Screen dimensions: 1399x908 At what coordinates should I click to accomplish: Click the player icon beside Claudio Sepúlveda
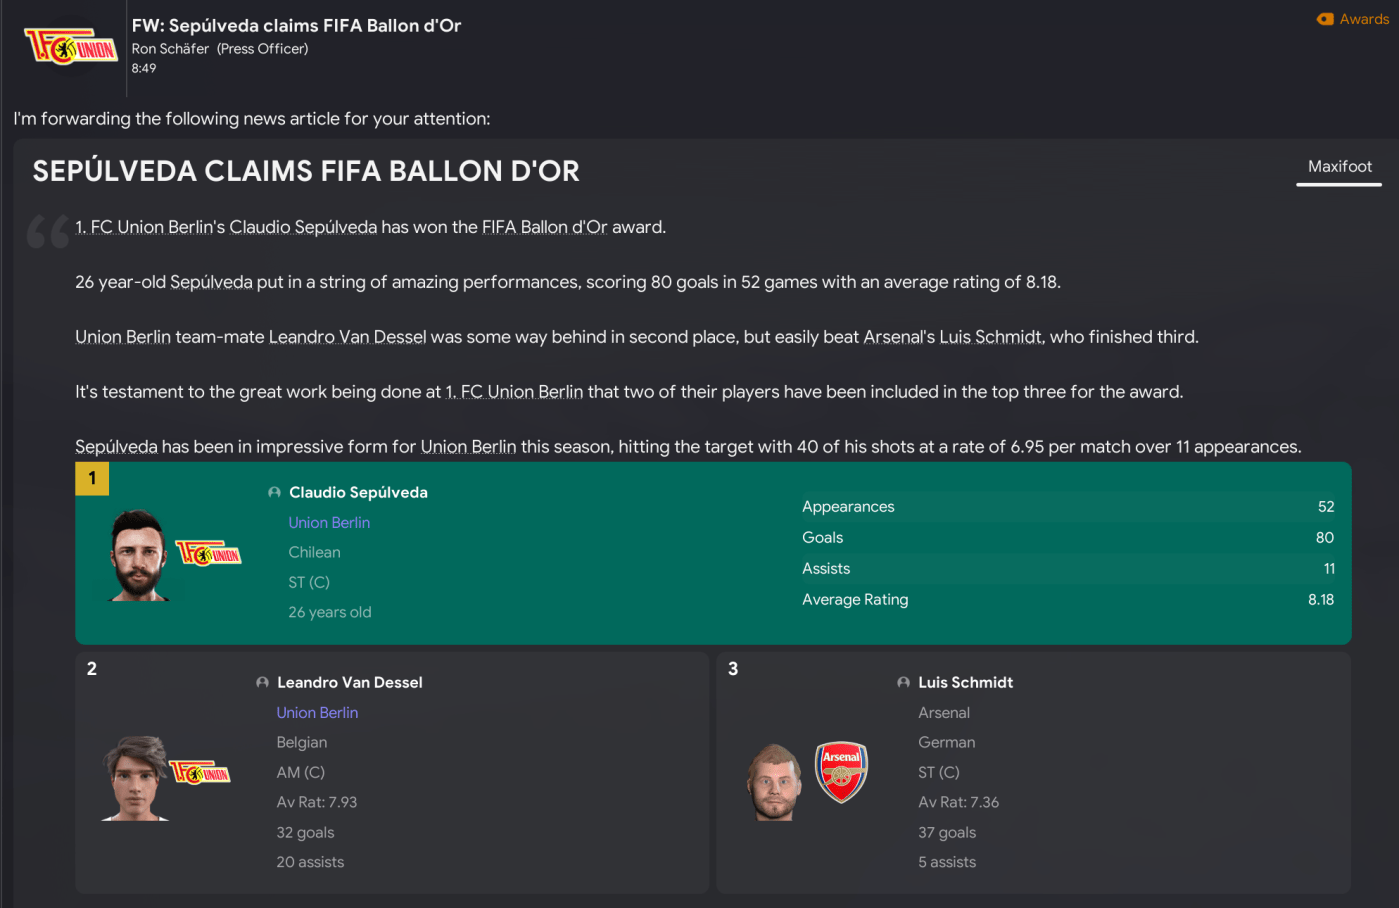pyautogui.click(x=274, y=492)
